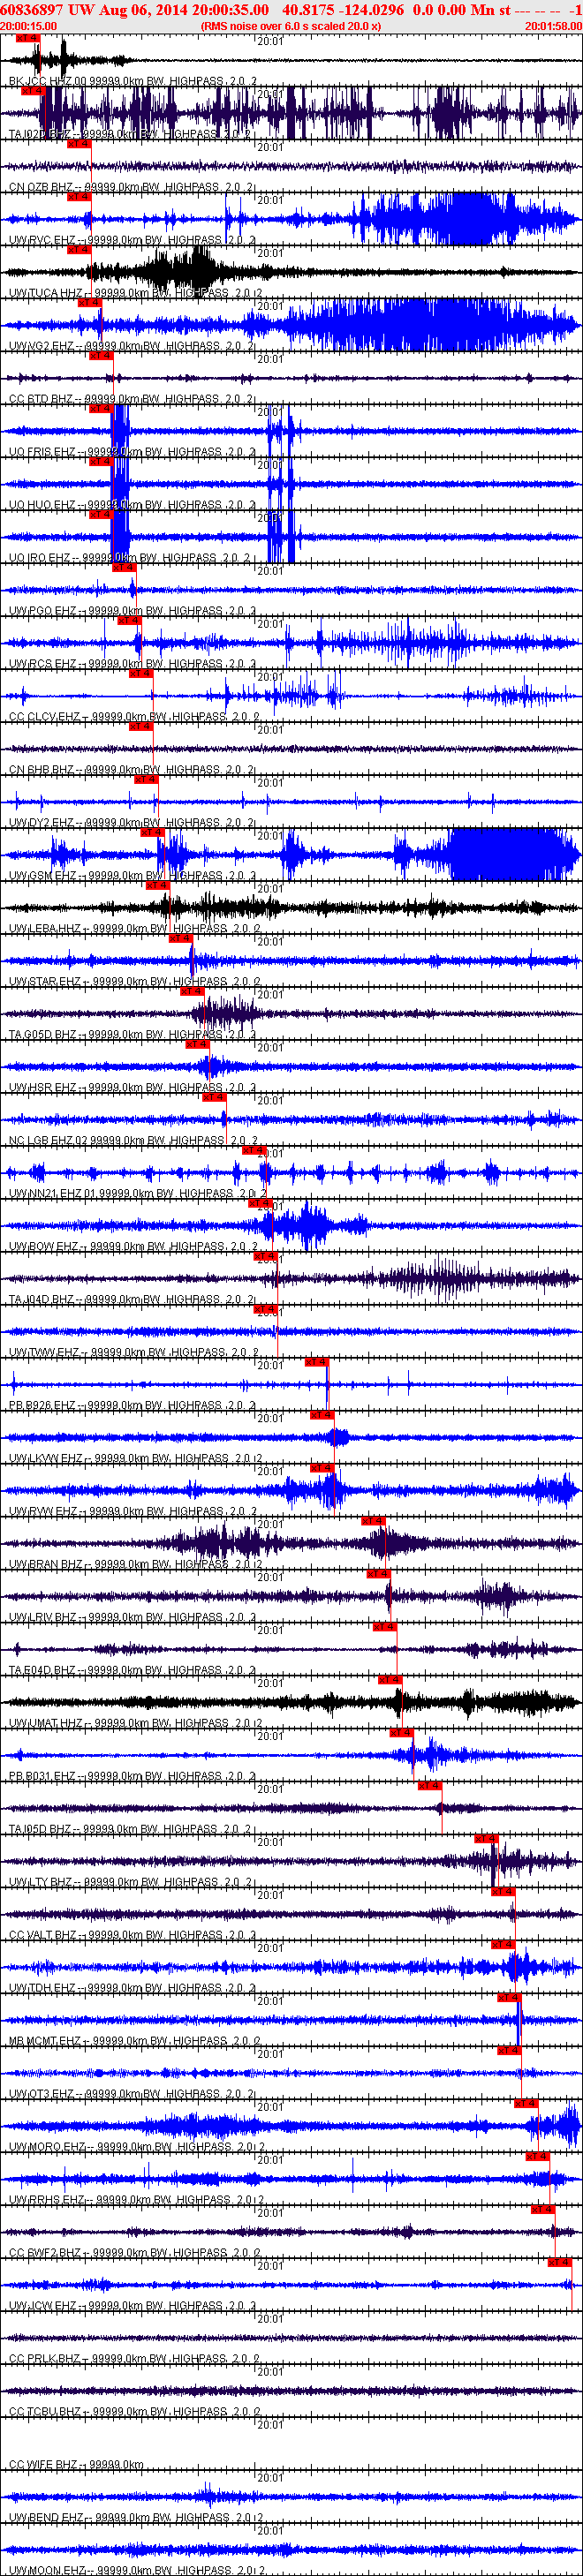Image resolution: width=583 pixels, height=2576 pixels.
Task: Select the pick flag on UW.LTY.BHZ trace
Action: click(x=486, y=1839)
